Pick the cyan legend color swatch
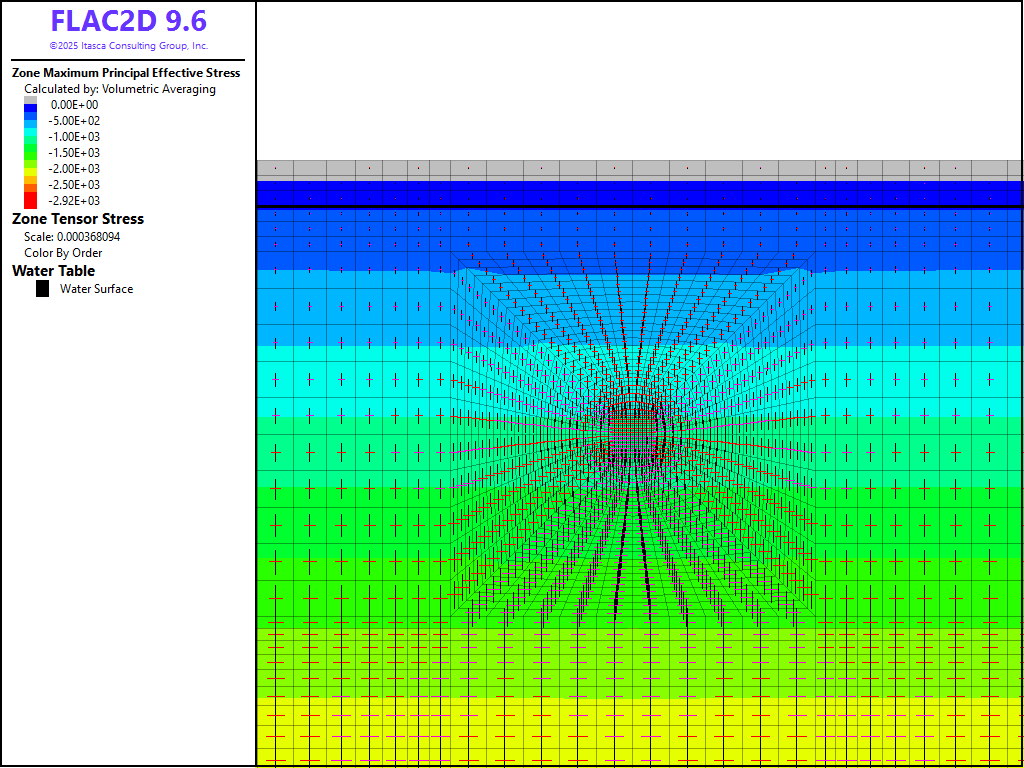This screenshot has width=1024, height=768. click(x=30, y=137)
